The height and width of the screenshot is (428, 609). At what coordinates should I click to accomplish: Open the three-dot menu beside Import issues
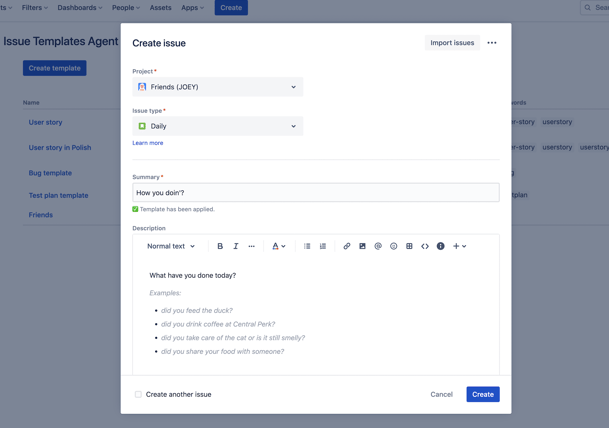[492, 43]
